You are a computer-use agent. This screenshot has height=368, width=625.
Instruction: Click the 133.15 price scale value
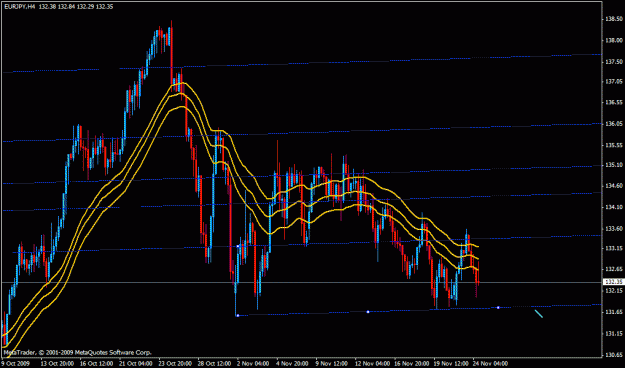[614, 248]
